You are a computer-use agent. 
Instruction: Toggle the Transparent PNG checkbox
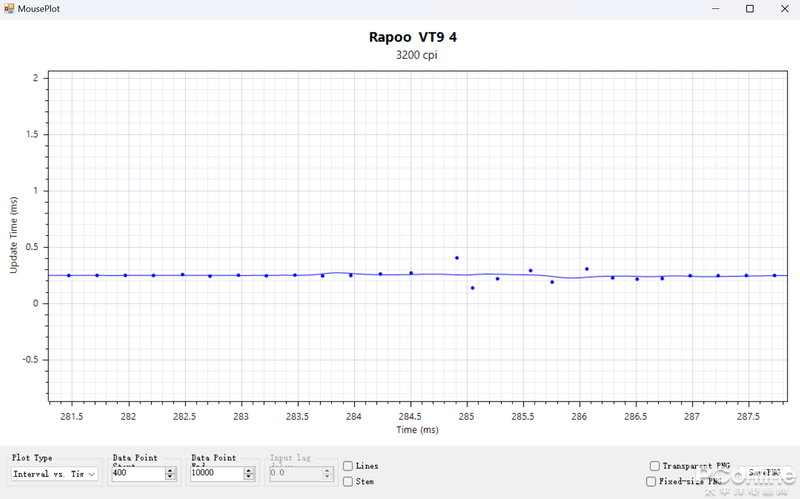653,466
